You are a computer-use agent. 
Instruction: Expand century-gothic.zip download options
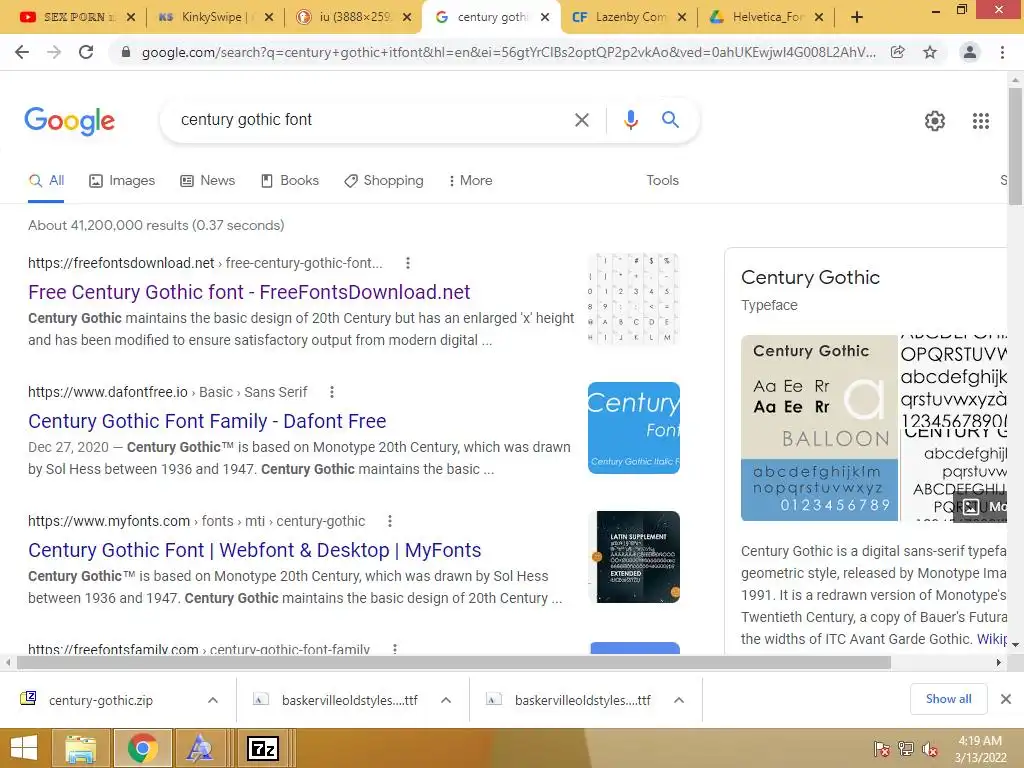213,700
